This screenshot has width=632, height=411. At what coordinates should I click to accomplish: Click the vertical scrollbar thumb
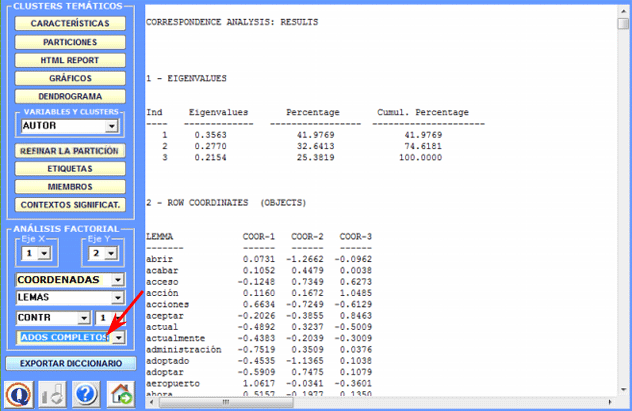click(x=623, y=23)
